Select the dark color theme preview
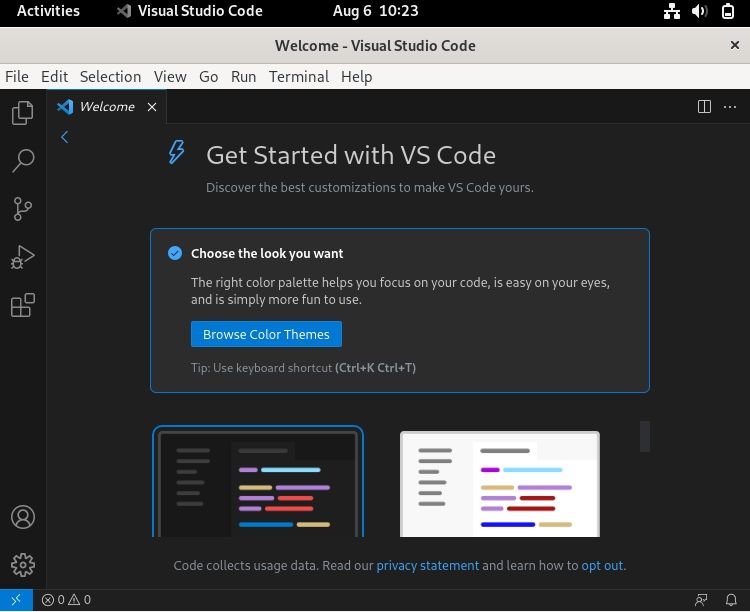Viewport: 750px width, 612px height. click(x=258, y=482)
